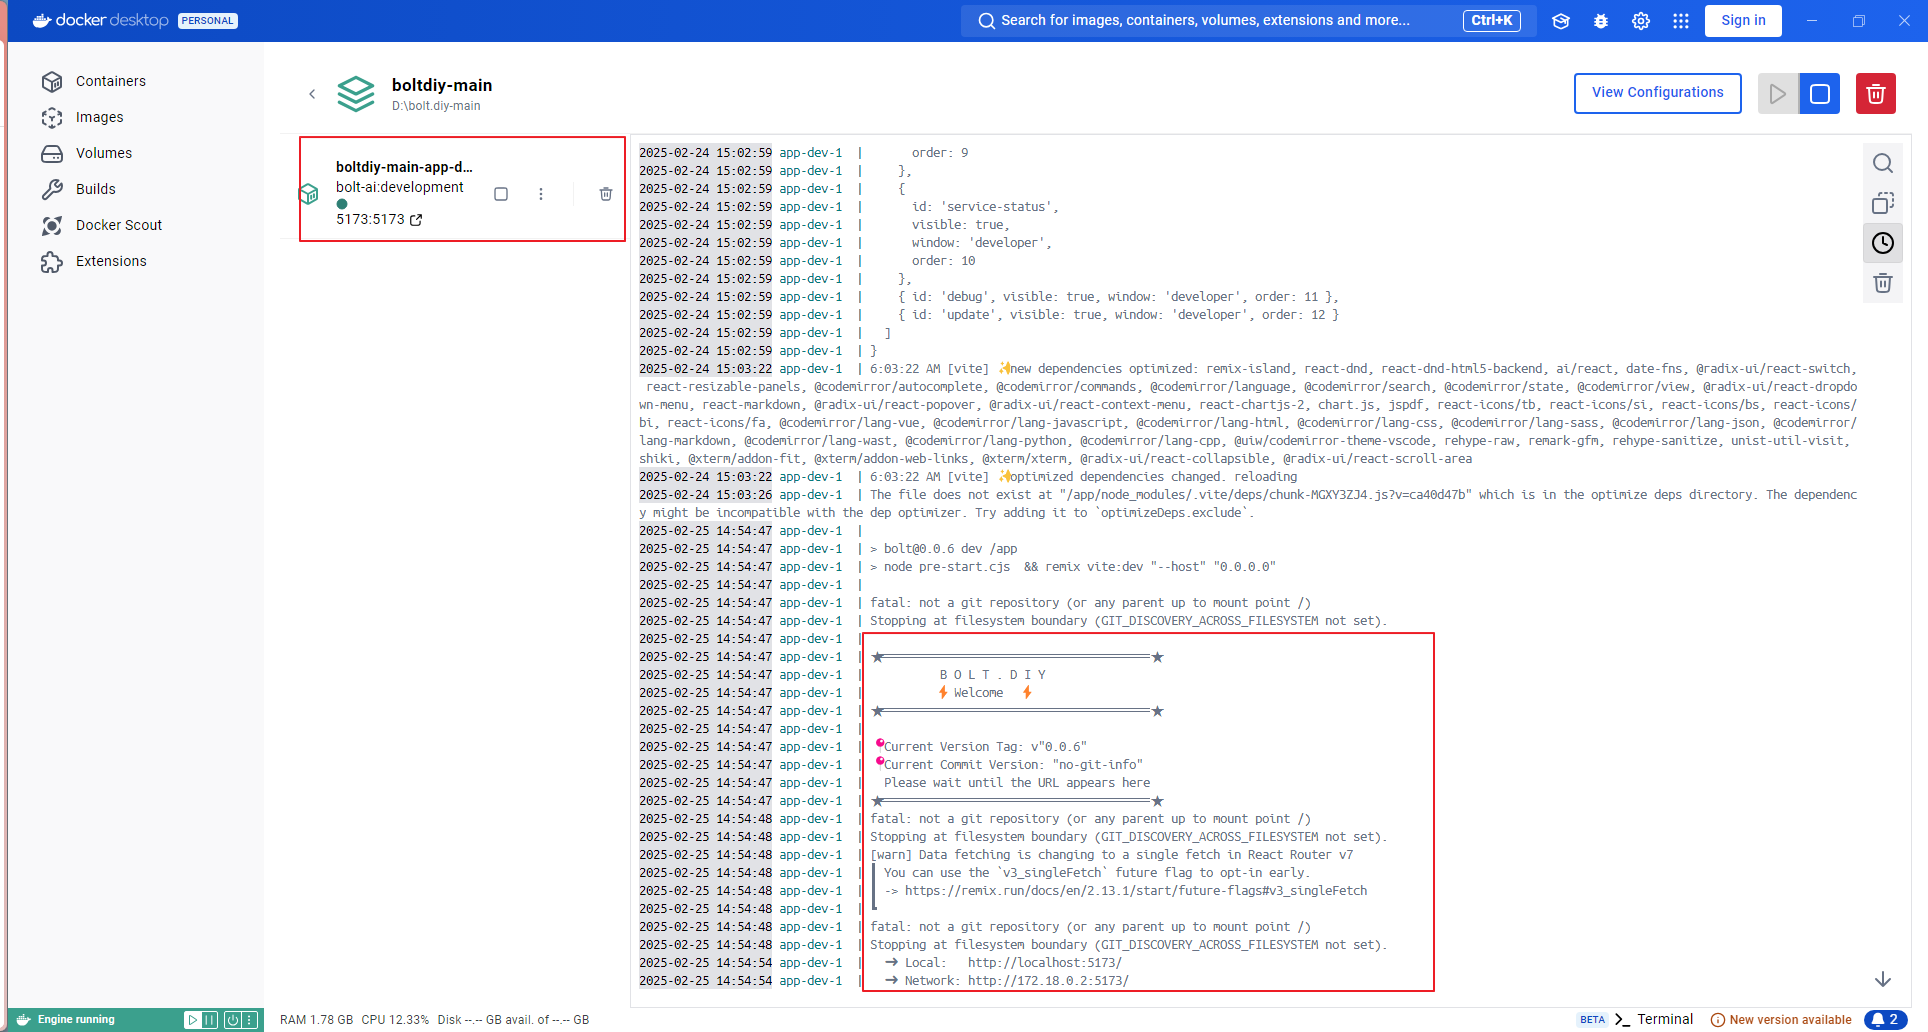Viewport: 1928px width, 1032px height.
Task: Open engine options three-dot menu
Action: pos(250,1020)
